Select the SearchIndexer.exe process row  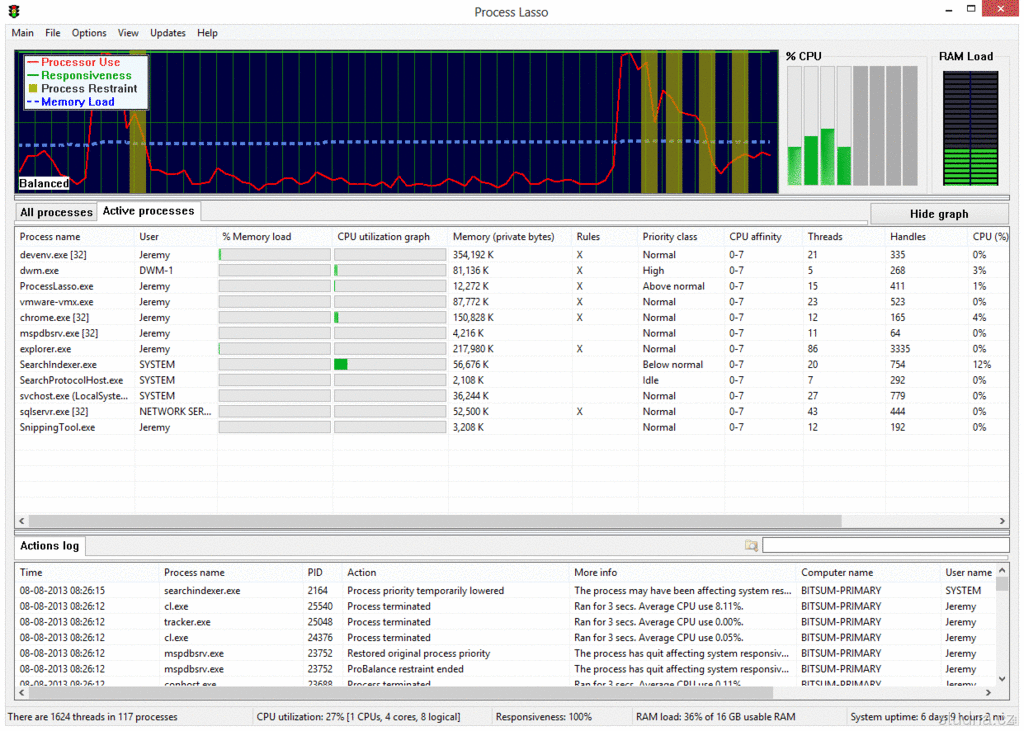[x=58, y=365]
